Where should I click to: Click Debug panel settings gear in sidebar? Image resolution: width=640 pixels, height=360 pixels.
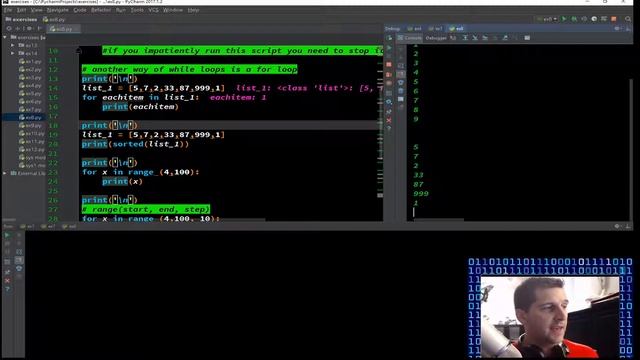tap(389, 102)
